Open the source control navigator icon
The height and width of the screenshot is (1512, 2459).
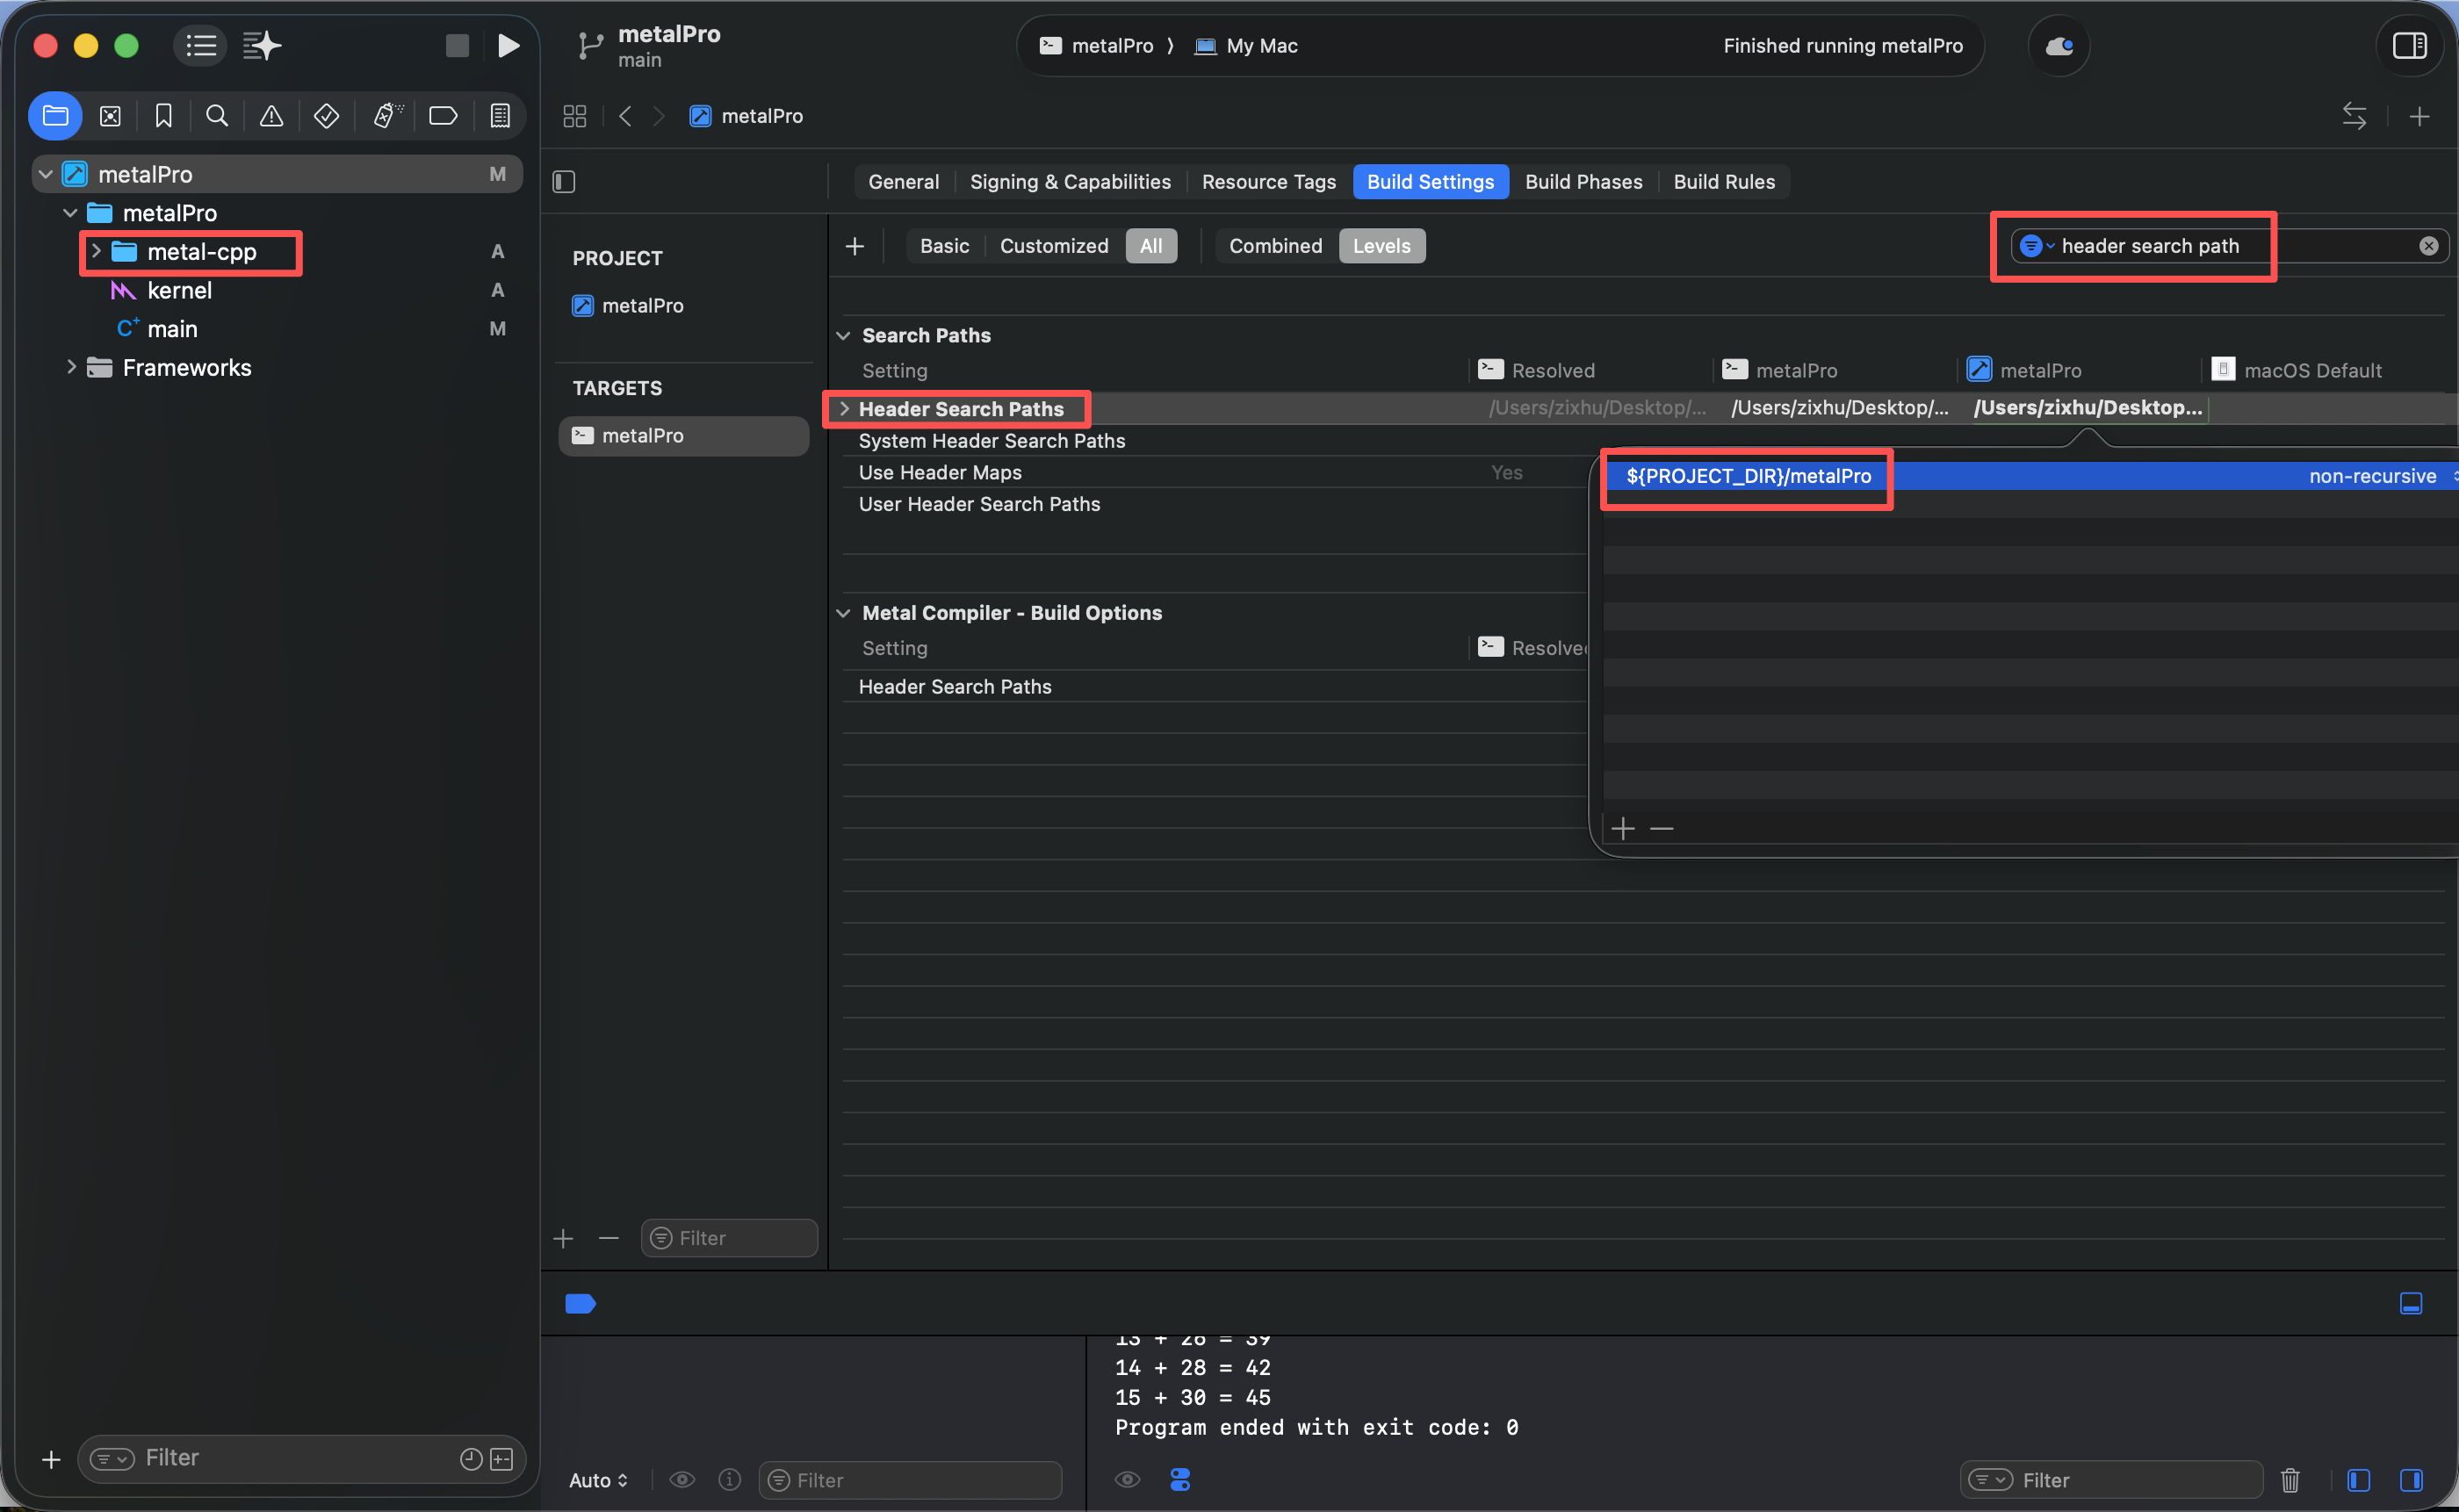[x=110, y=116]
